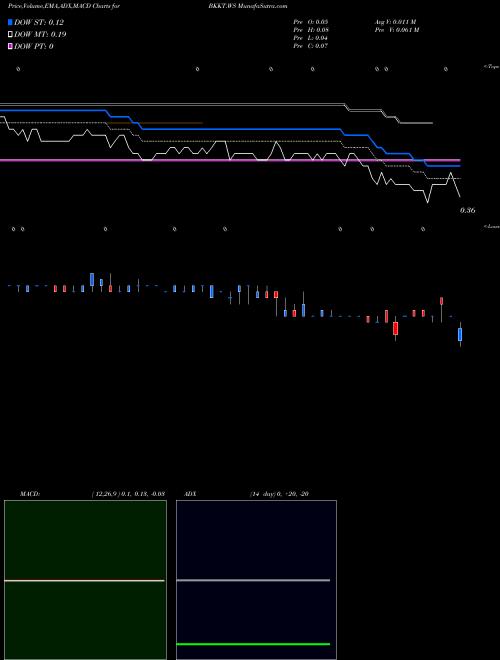Click the green line in the ADX panel
This screenshot has height=660, width=500.
tap(253, 644)
